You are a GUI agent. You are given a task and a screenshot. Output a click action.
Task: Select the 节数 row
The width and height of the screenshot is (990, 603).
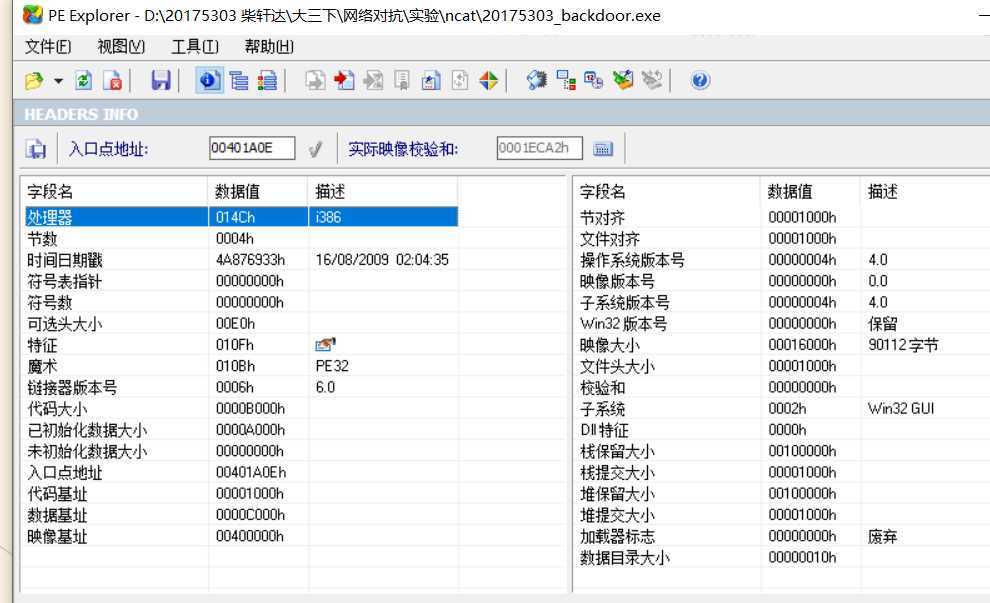click(x=241, y=239)
